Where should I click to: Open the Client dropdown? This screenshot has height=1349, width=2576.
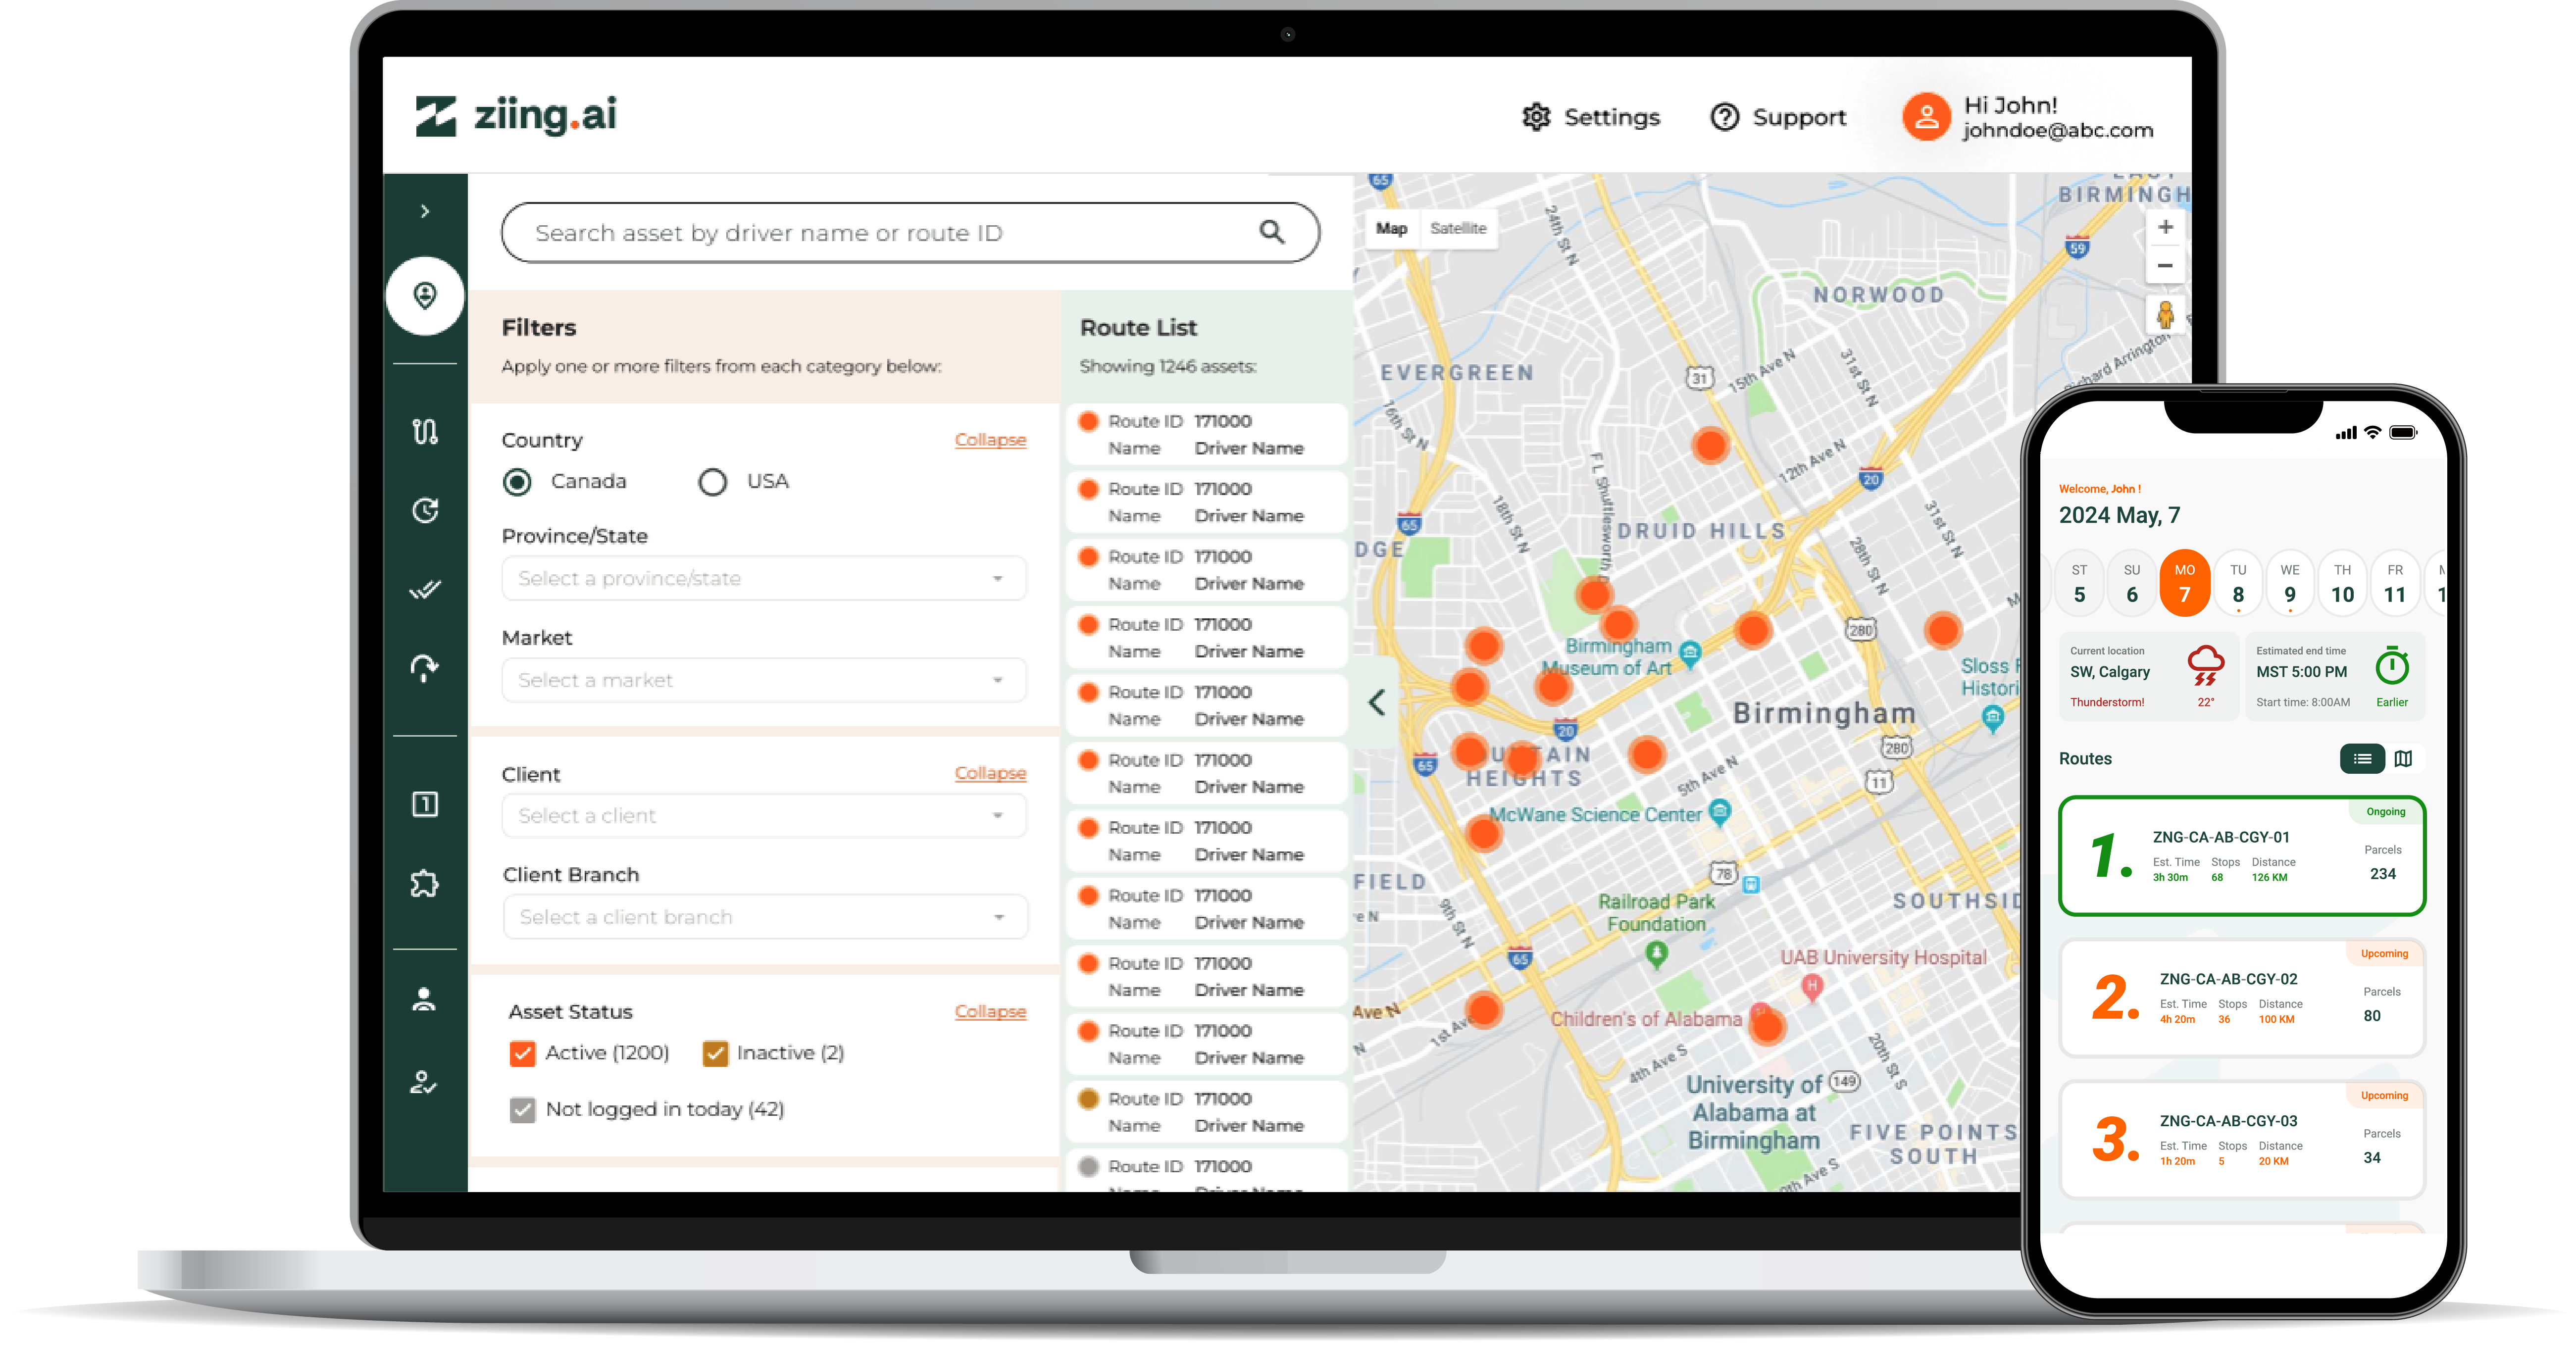[764, 816]
